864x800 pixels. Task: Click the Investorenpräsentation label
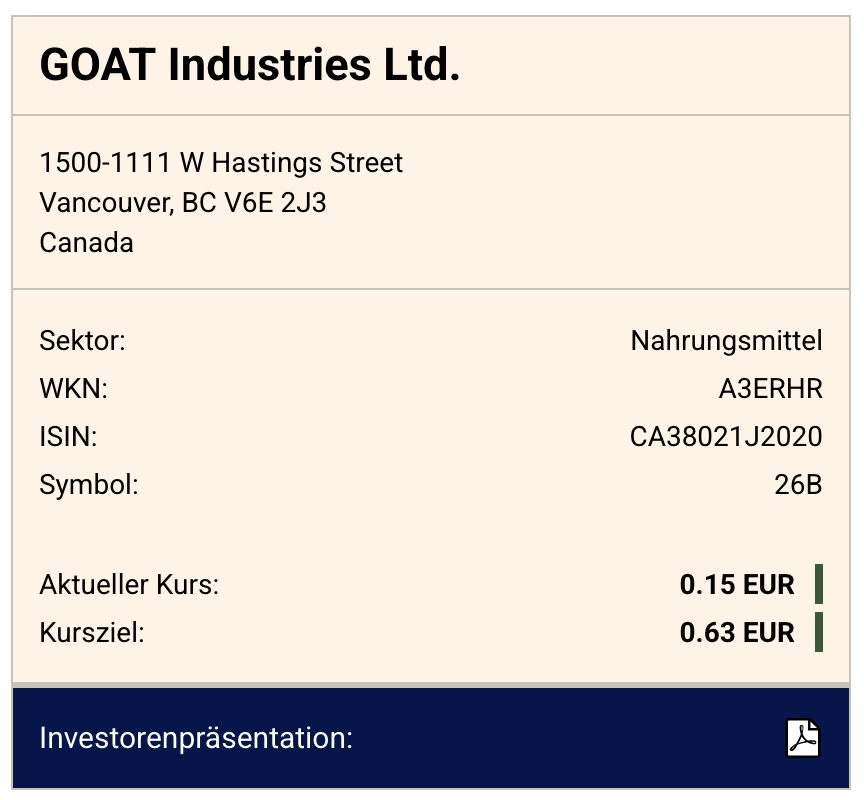(196, 739)
